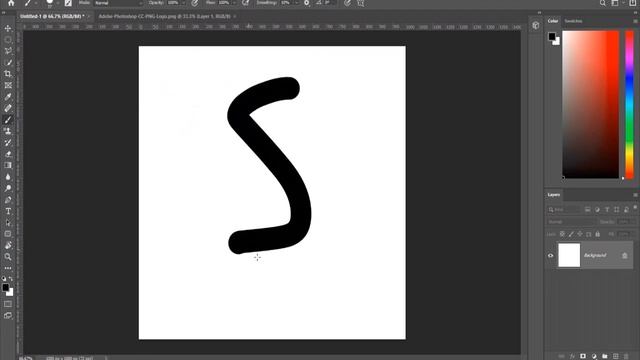
Task: Click the Smoothing value field
Action: (x=286, y=3)
